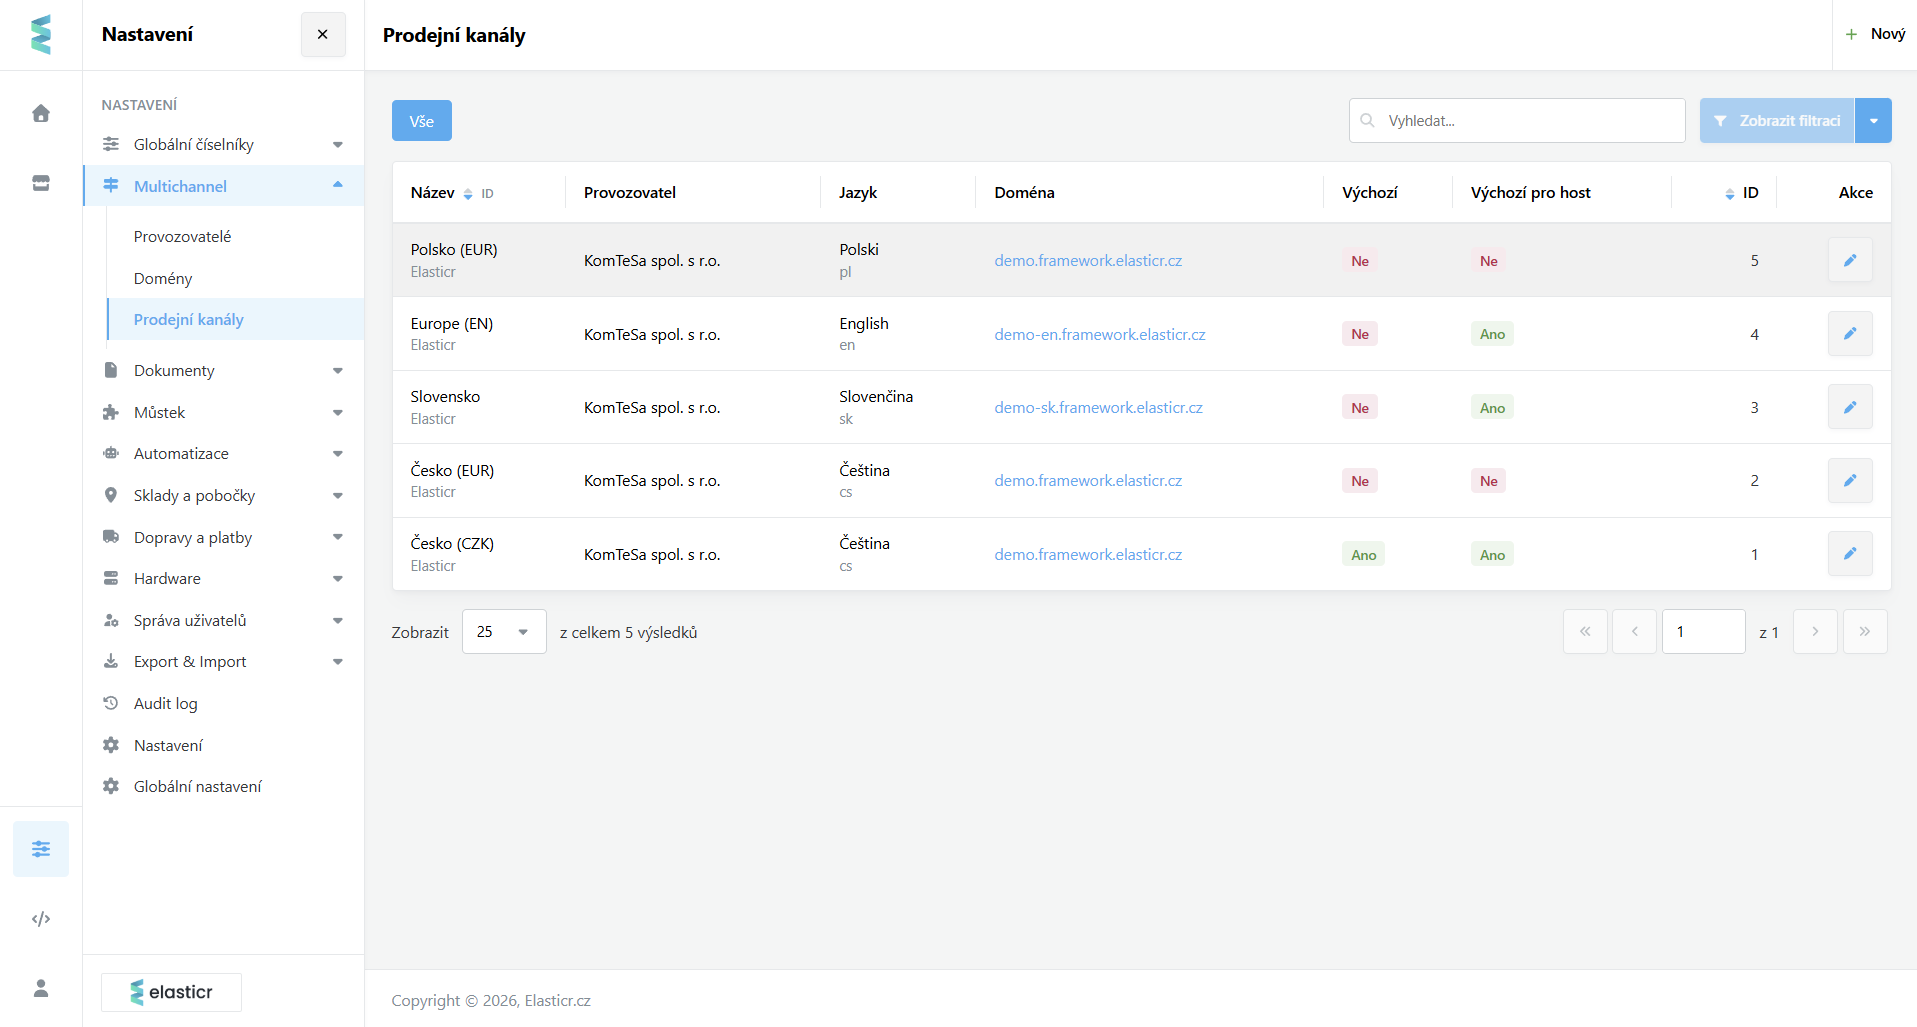Click the Provozovatel column header

pyautogui.click(x=630, y=193)
